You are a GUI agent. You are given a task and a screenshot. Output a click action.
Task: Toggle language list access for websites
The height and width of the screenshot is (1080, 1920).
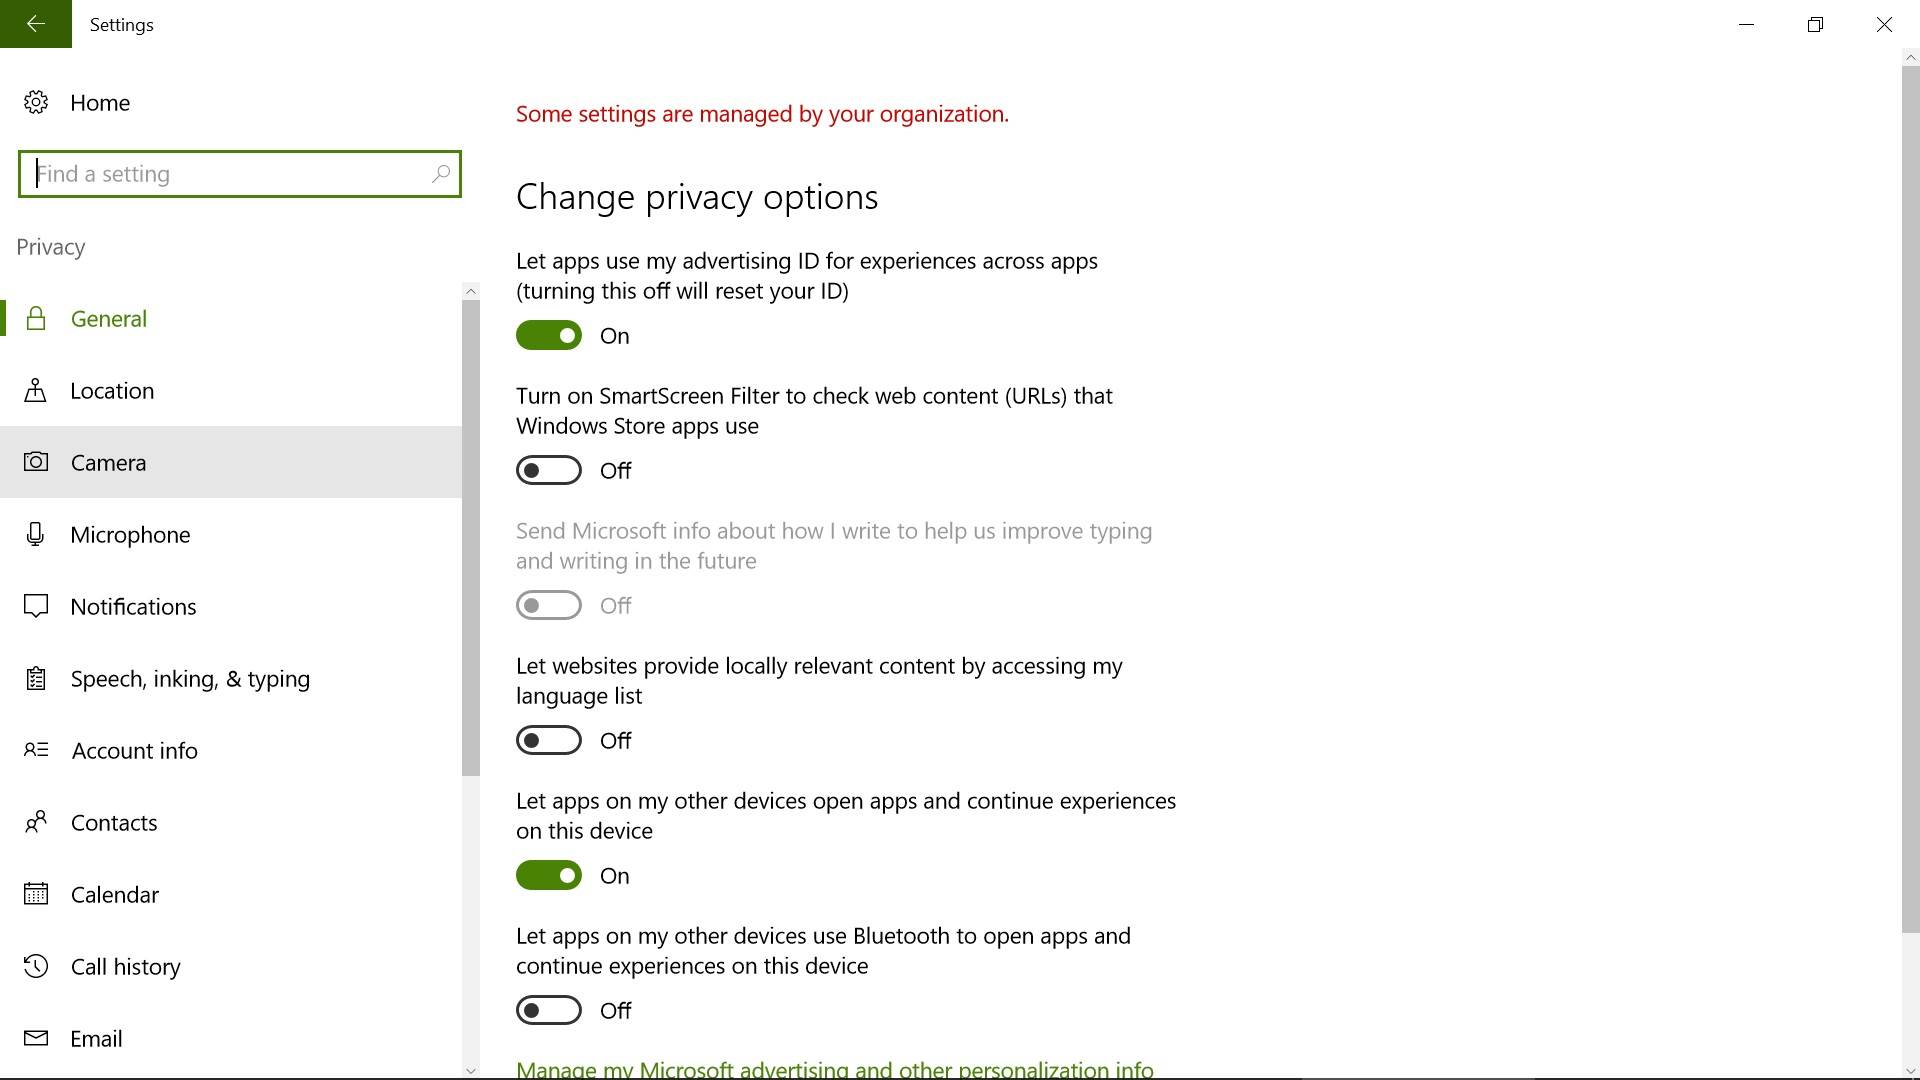[549, 741]
